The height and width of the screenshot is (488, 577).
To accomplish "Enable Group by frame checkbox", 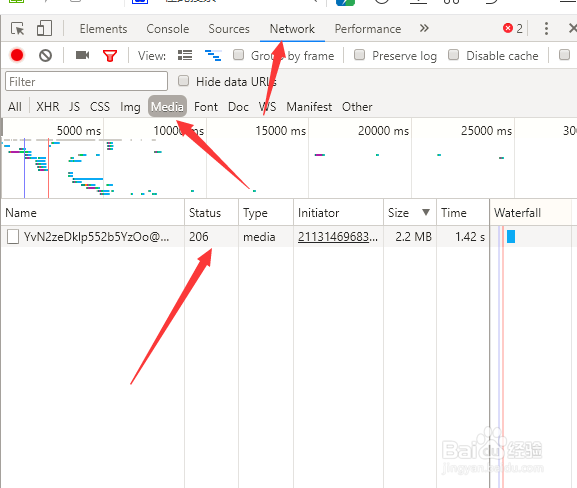I will 238,55.
